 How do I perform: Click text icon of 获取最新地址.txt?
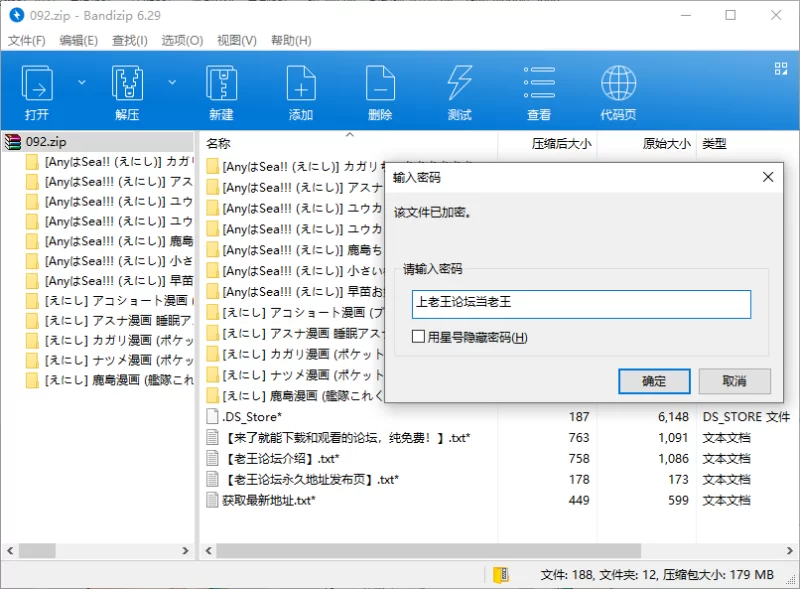[212, 500]
